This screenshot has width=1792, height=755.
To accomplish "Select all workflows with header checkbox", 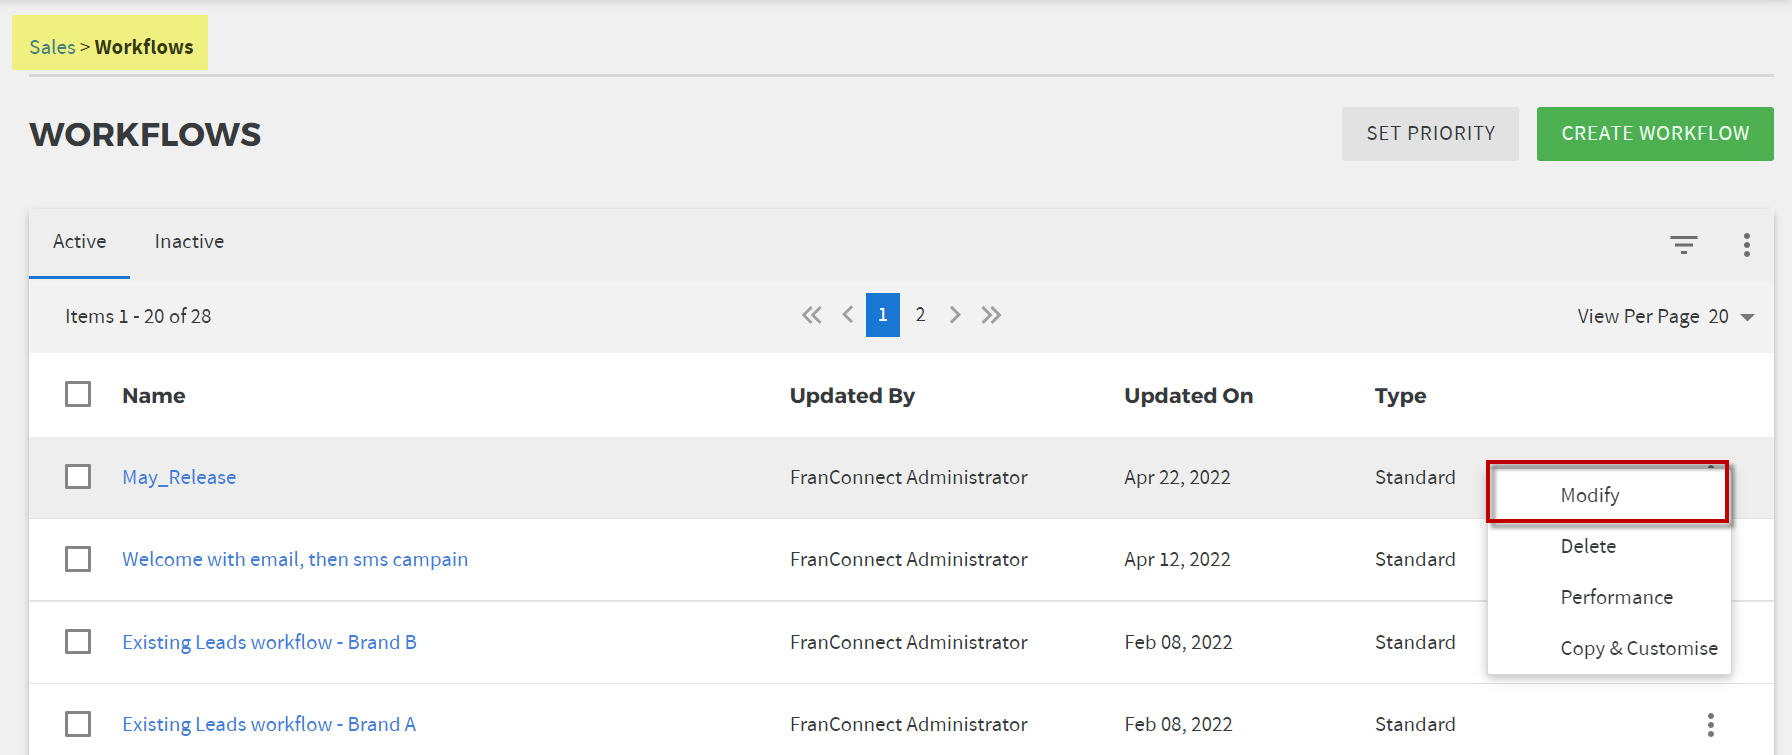I will [x=78, y=394].
